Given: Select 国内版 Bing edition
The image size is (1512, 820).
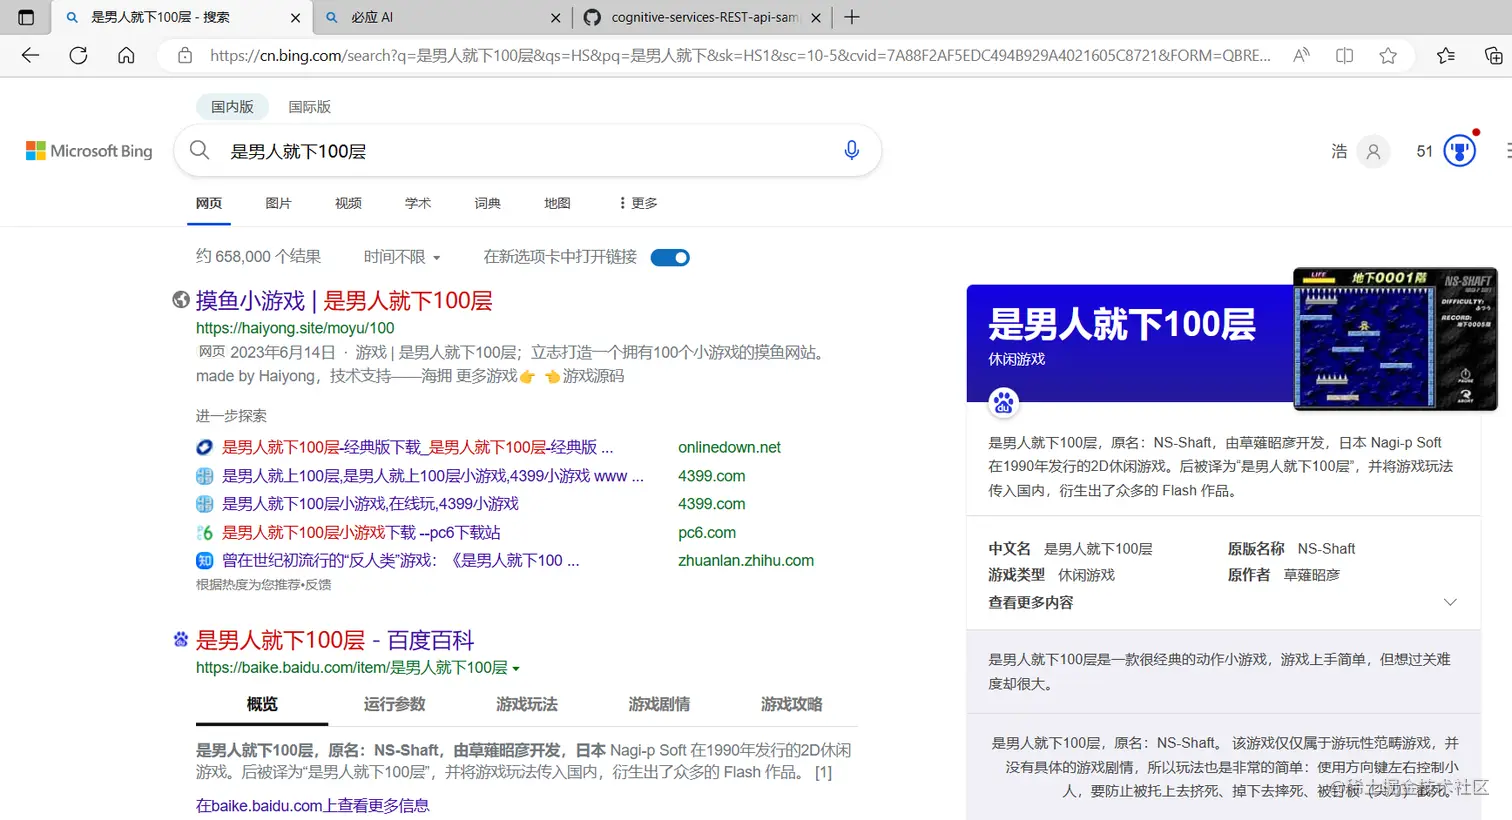Looking at the screenshot, I should tap(232, 107).
